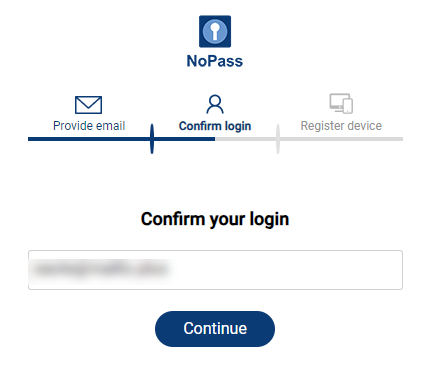Click the blue progress segment under Confirm login
The width and height of the screenshot is (437, 366).
[184, 139]
